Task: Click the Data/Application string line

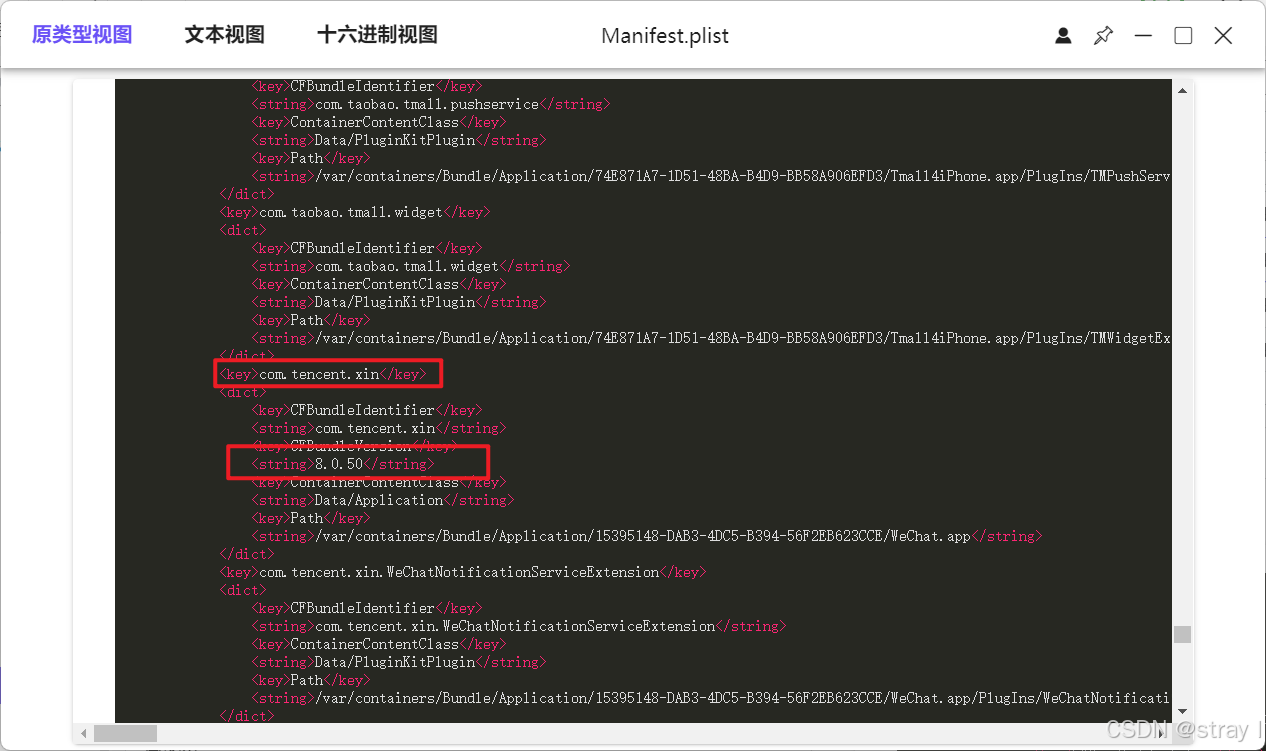Action: (382, 500)
